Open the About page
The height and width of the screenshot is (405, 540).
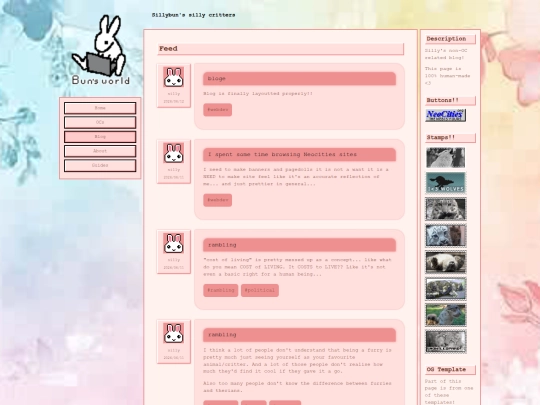coord(100,151)
